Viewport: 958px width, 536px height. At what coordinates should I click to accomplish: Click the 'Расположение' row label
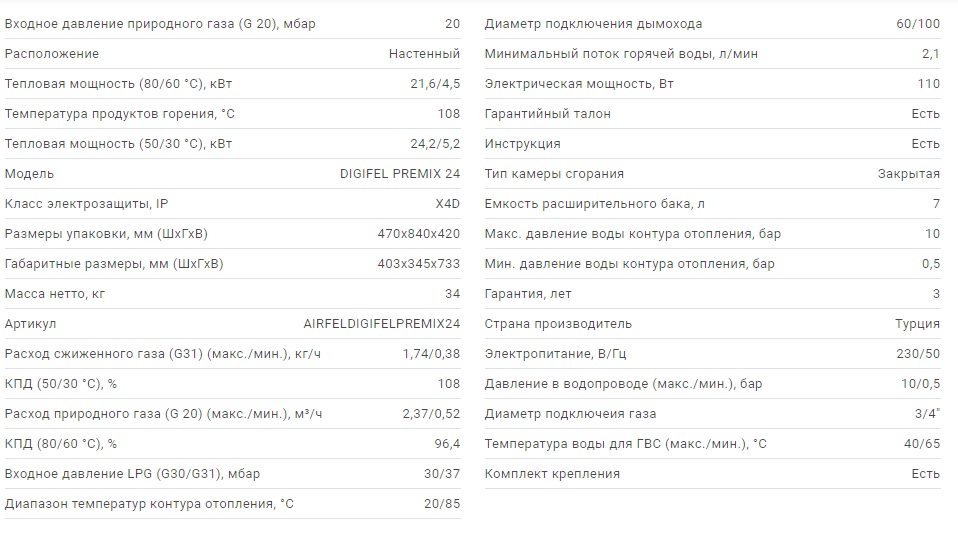point(52,54)
